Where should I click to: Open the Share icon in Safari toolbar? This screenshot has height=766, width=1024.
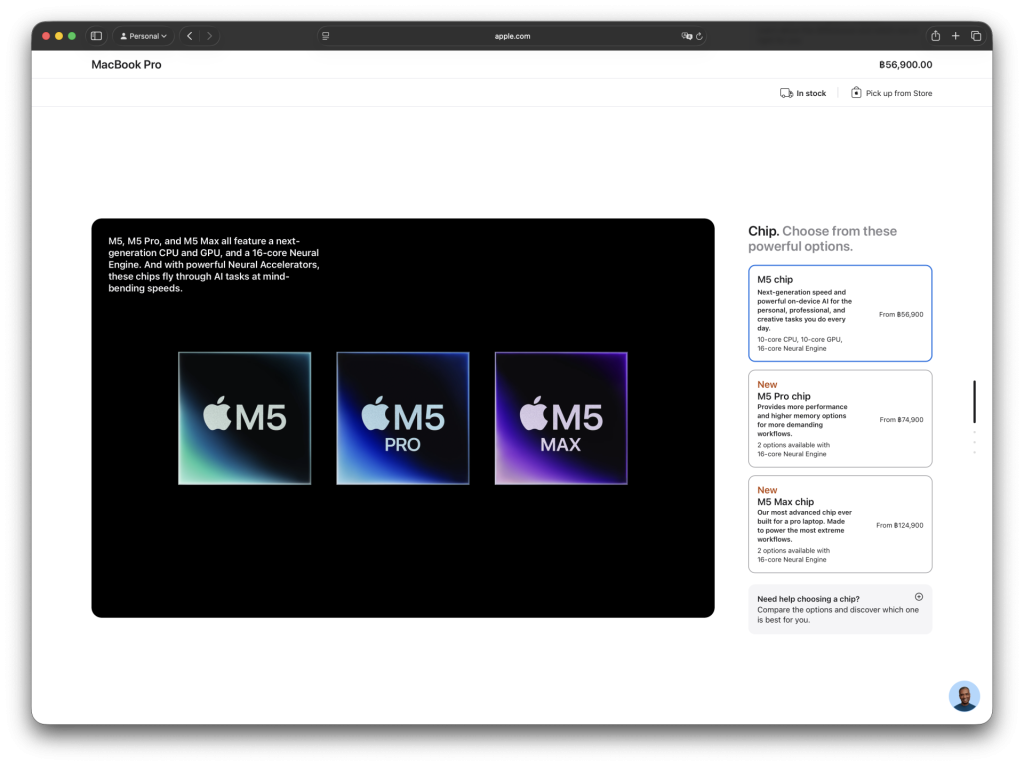pyautogui.click(x=935, y=36)
